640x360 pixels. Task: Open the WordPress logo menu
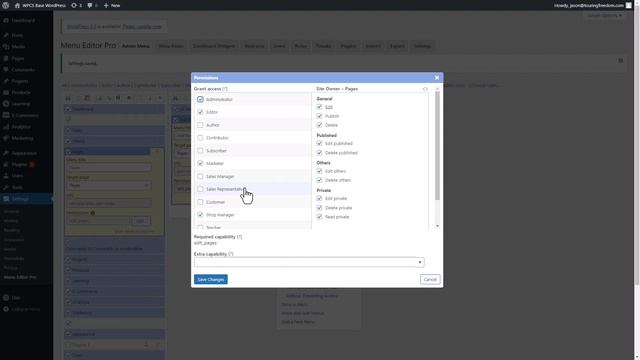pos(6,5)
